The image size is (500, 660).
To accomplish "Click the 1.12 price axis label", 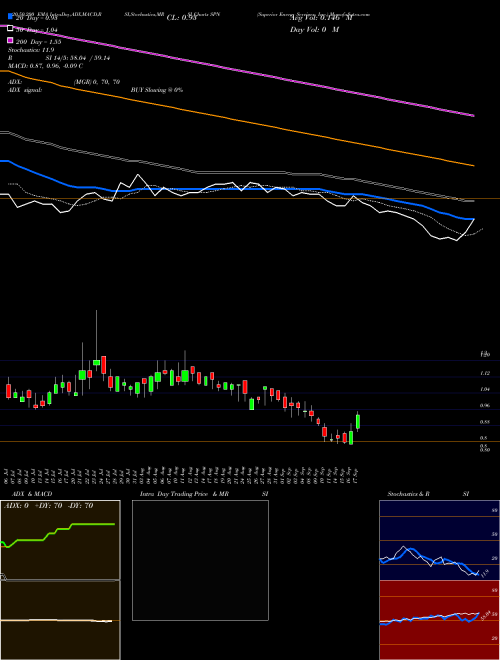I will 485,373.
